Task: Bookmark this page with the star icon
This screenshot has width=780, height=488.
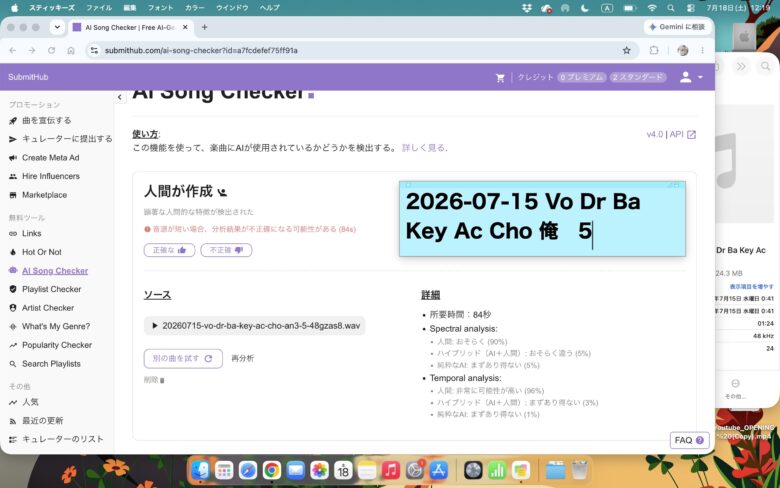Action: pos(626,50)
